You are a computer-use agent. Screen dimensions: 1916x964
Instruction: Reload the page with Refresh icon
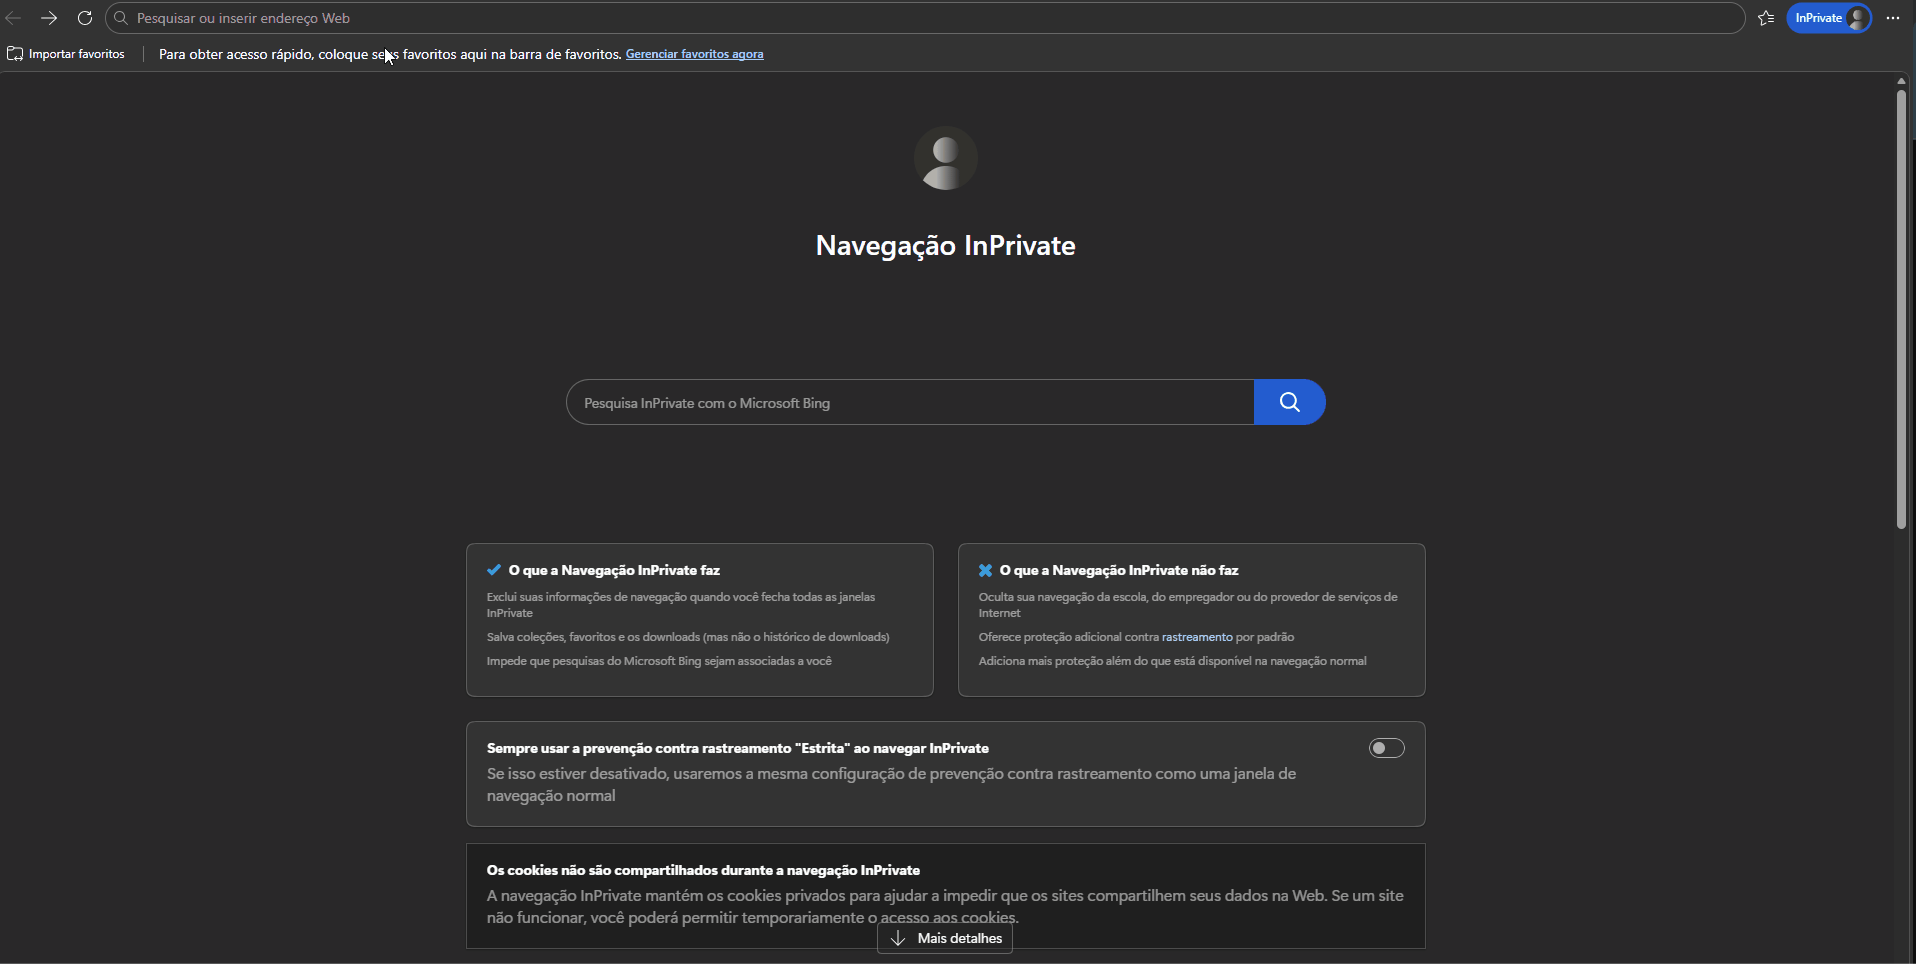[x=85, y=18]
